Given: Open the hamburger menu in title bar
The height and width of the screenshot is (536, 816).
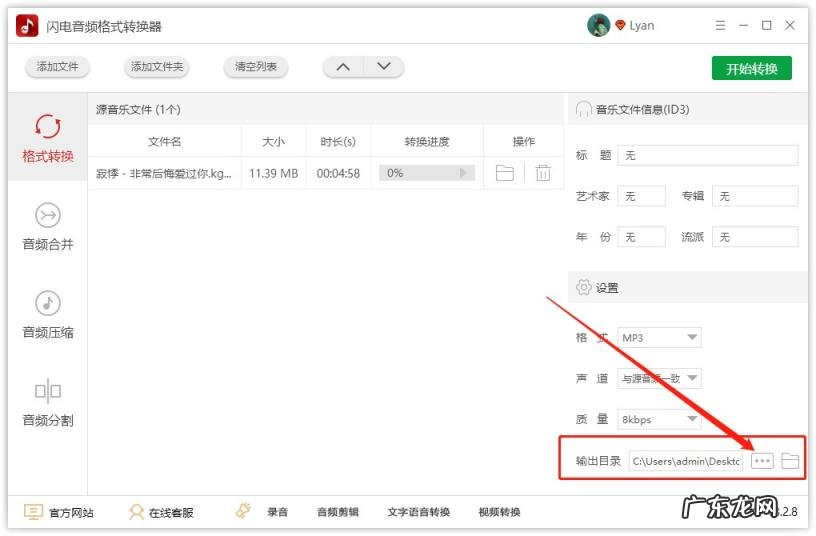Looking at the screenshot, I should (720, 25).
